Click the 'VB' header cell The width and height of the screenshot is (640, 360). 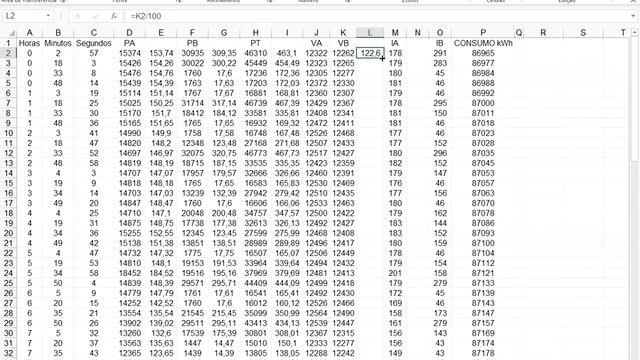pyautogui.click(x=343, y=43)
